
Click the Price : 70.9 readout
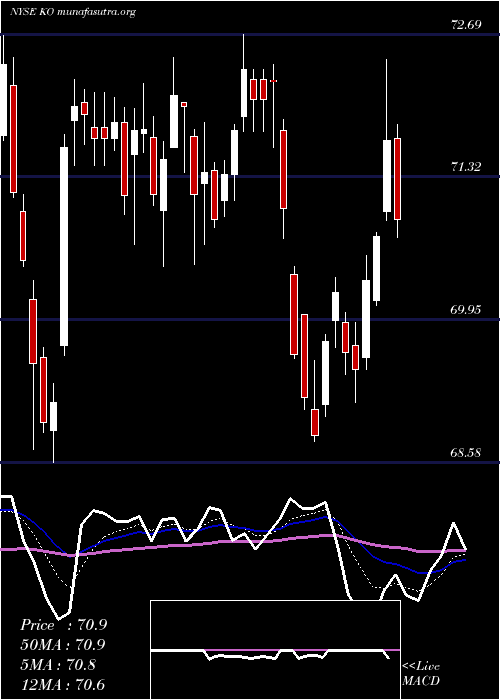(x=63, y=625)
